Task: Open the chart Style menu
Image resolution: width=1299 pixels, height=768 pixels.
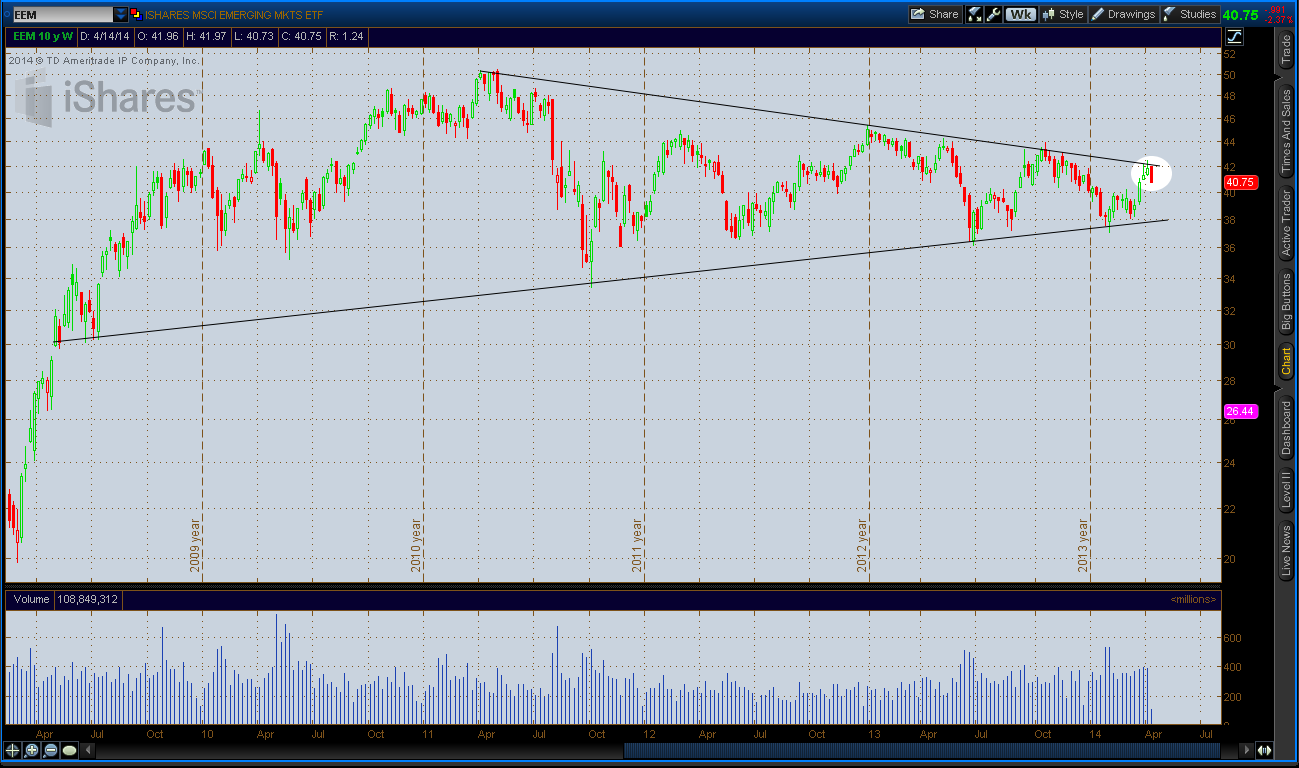Action: tap(1063, 14)
